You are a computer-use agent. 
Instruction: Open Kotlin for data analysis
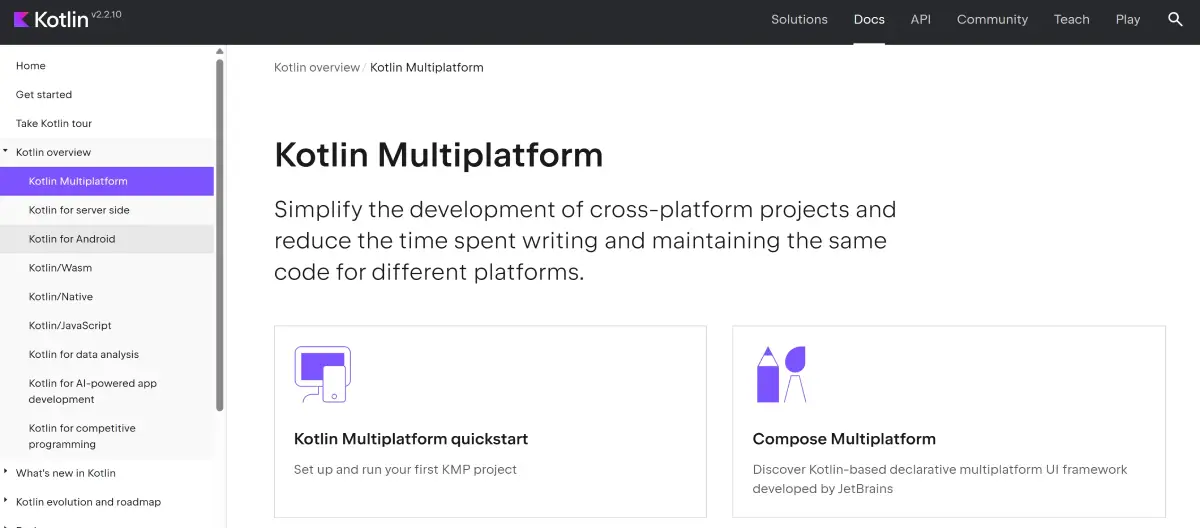tap(84, 355)
